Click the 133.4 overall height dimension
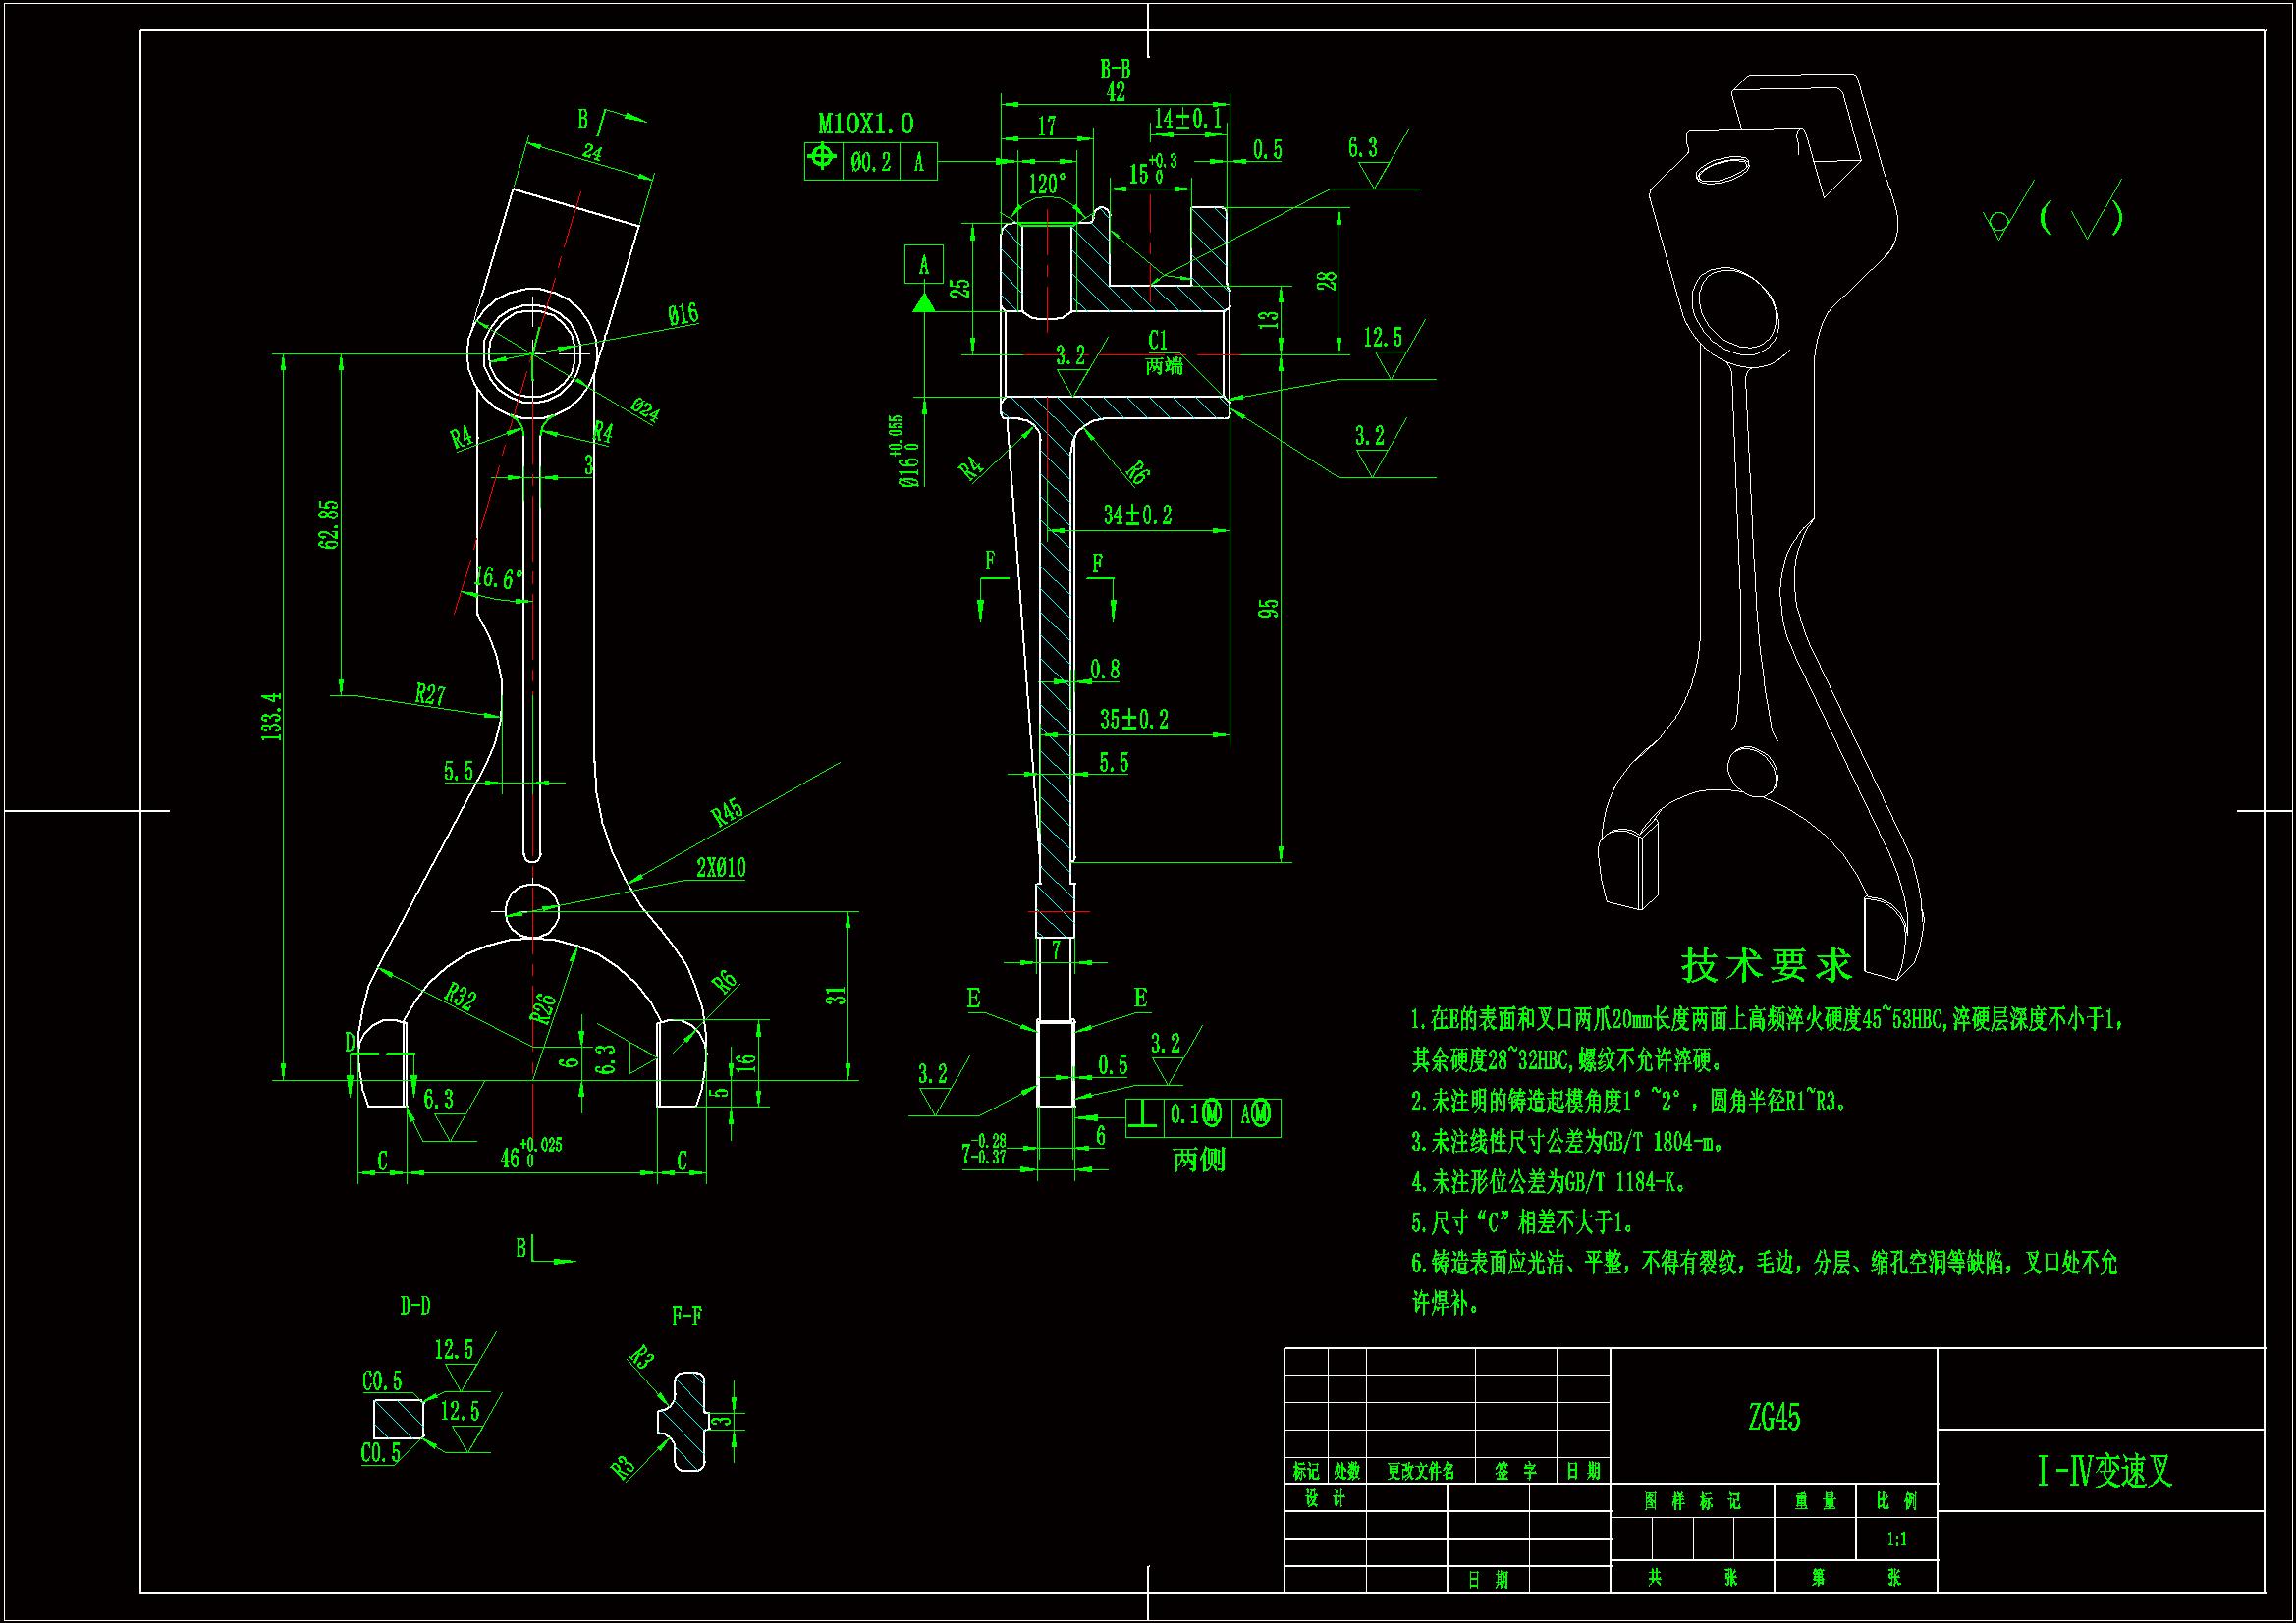 (x=272, y=716)
